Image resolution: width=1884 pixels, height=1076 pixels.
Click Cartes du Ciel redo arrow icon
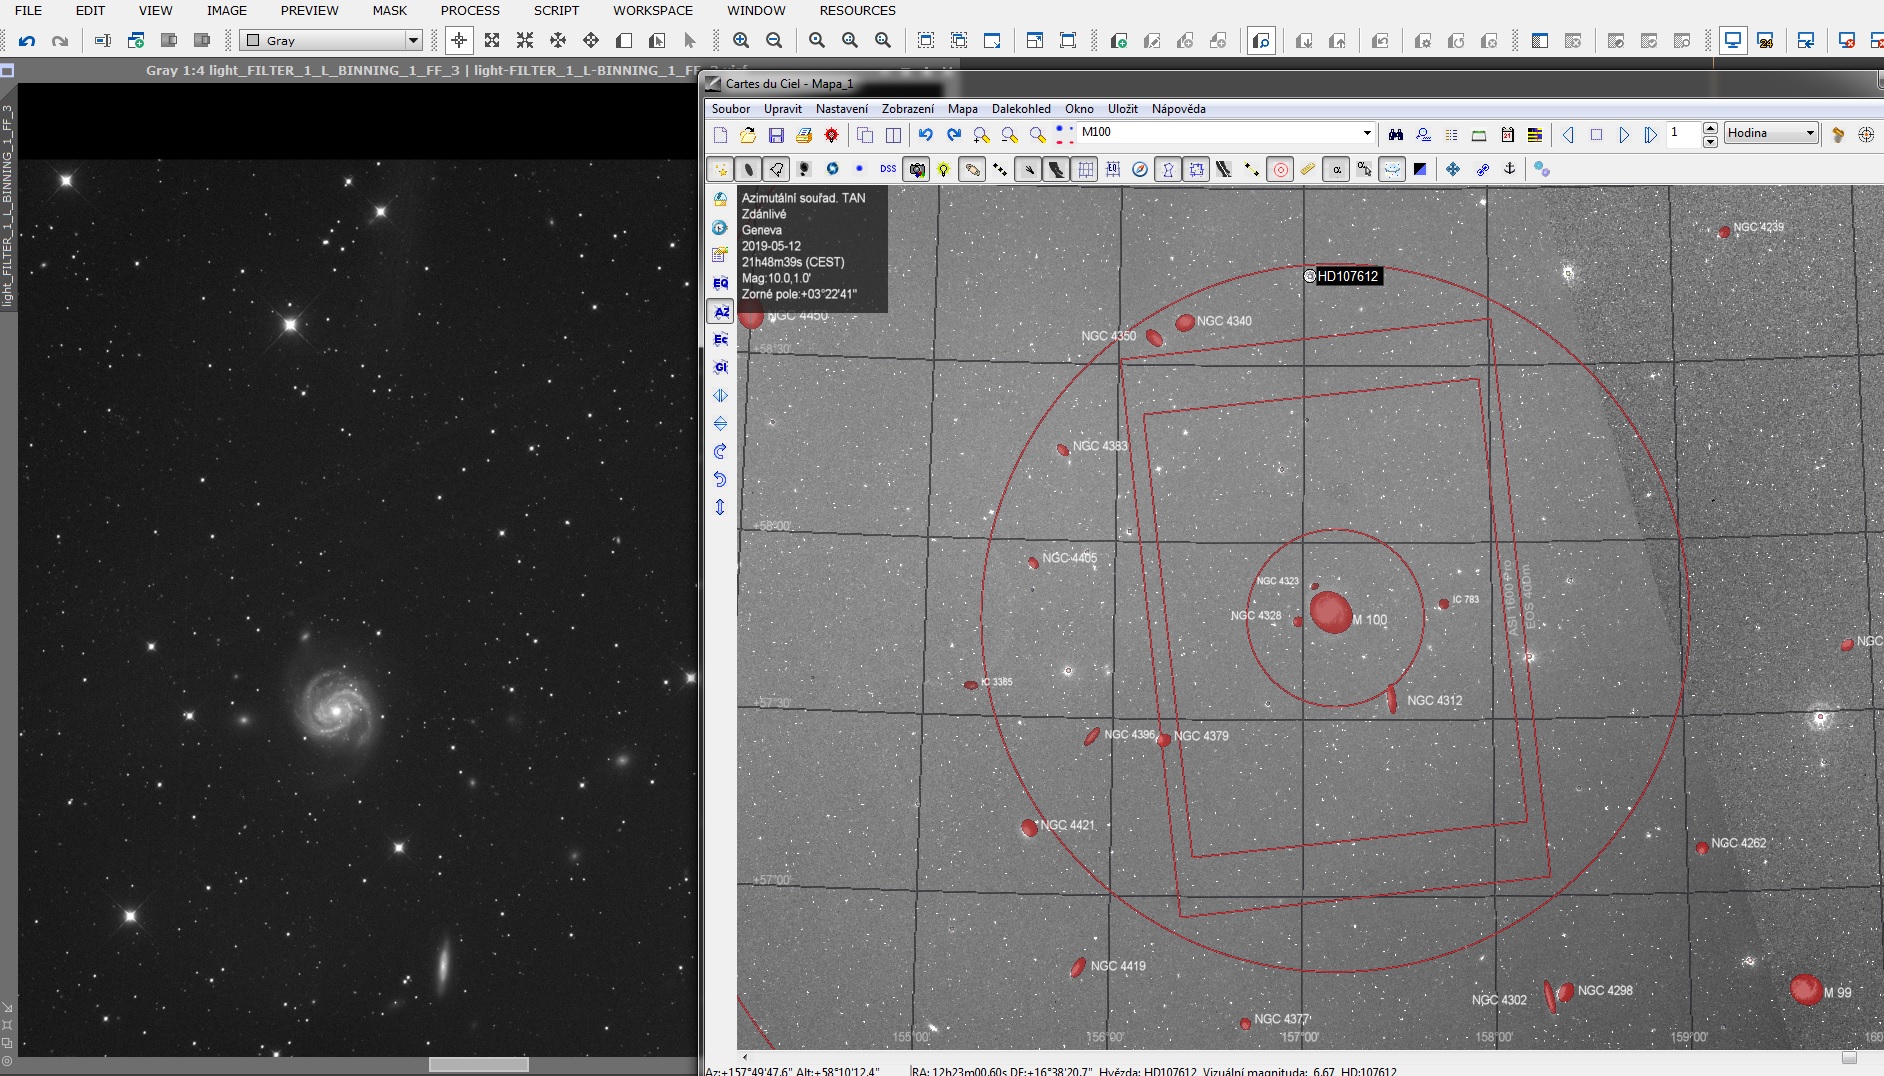click(954, 135)
